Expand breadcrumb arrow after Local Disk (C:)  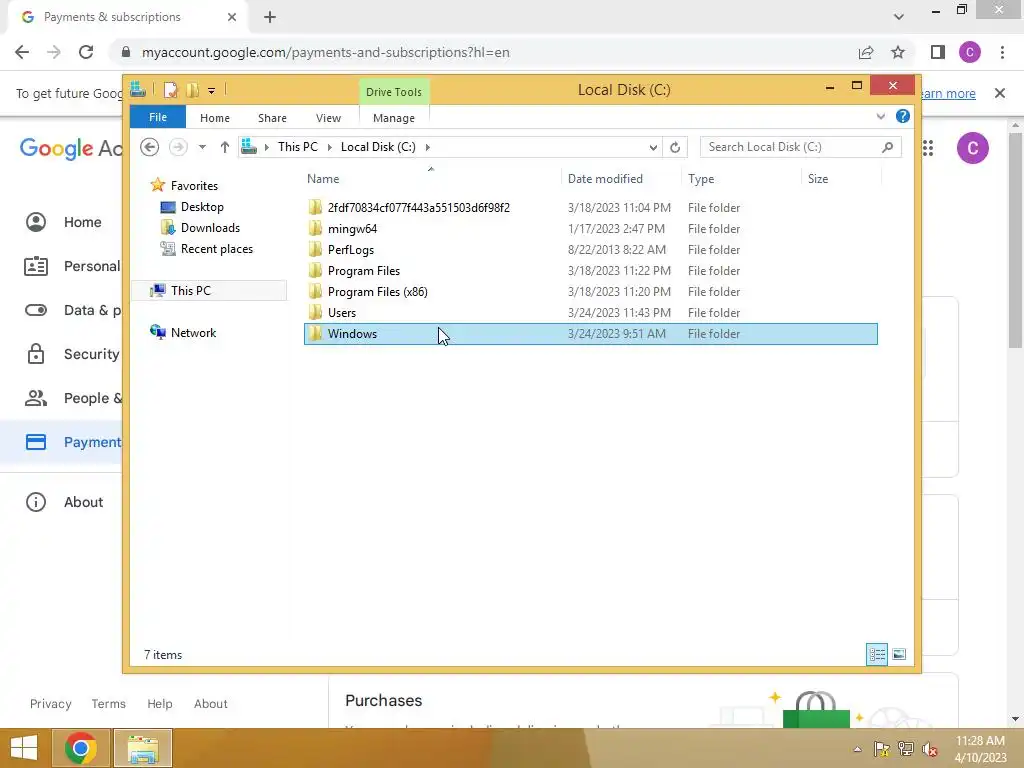click(x=428, y=147)
